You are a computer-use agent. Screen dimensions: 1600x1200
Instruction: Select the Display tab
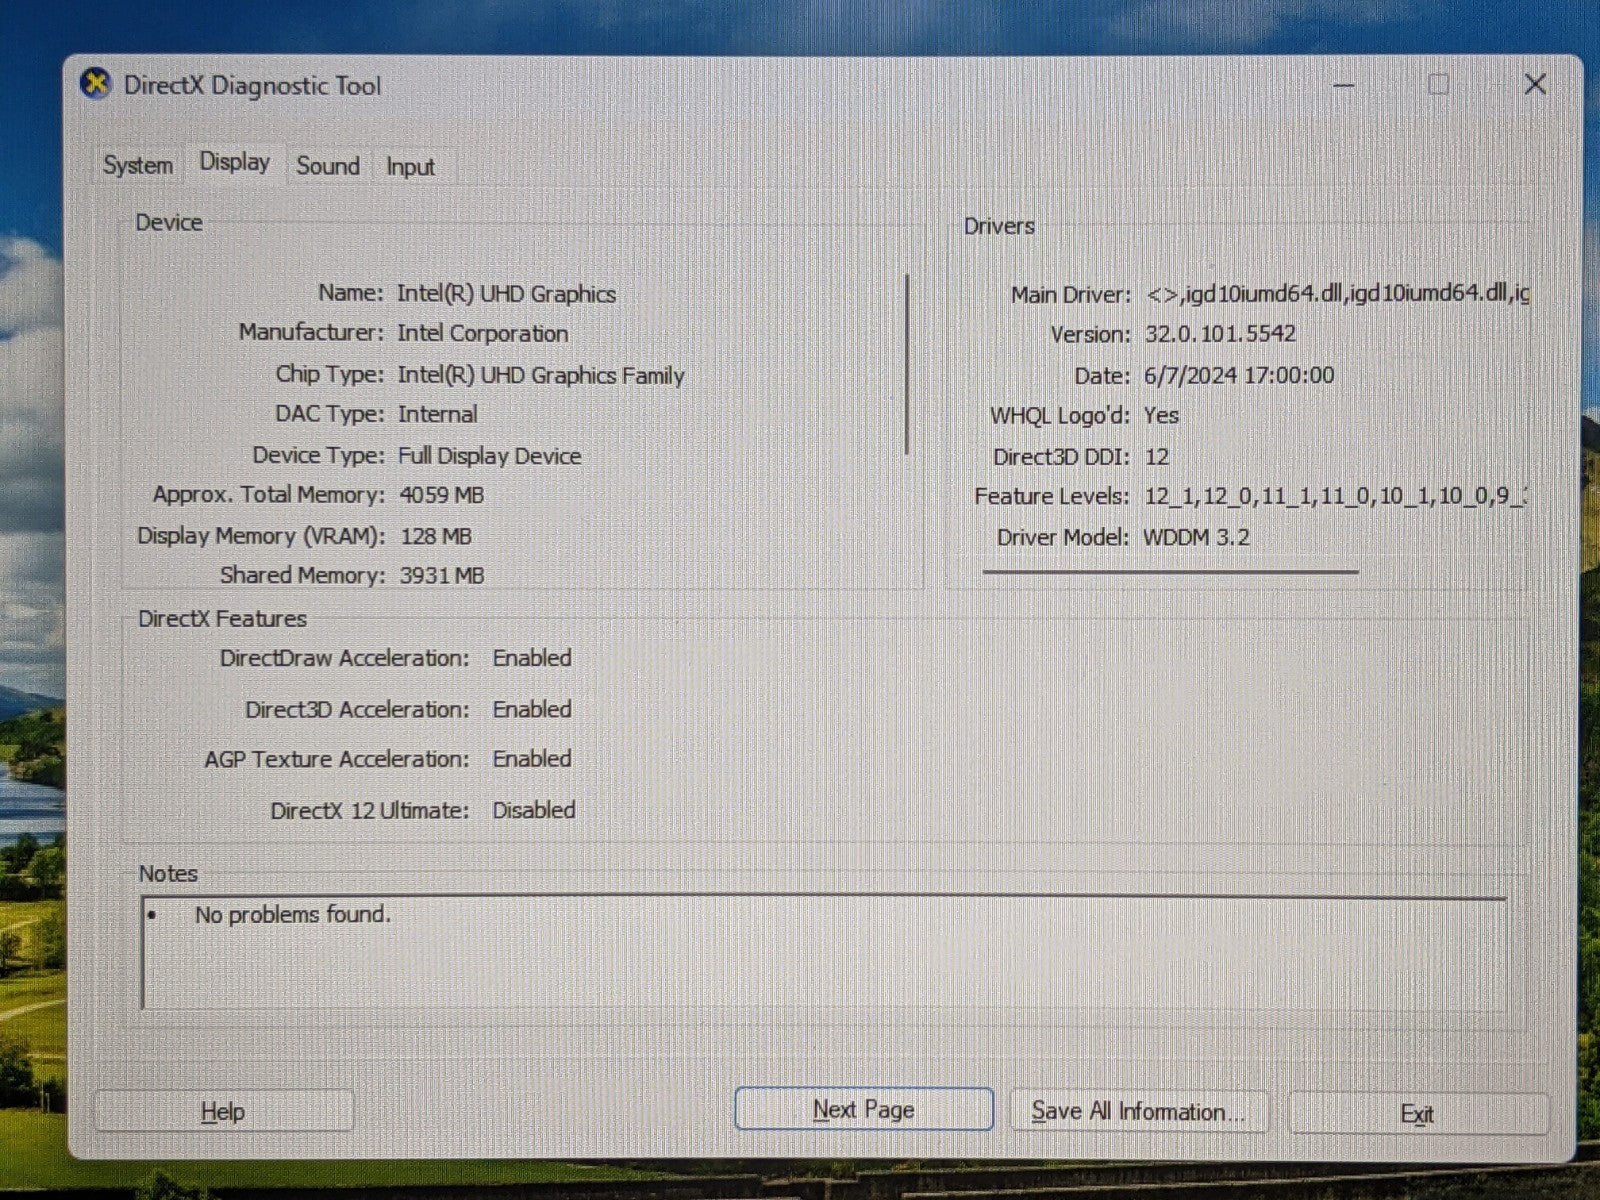[x=234, y=162]
